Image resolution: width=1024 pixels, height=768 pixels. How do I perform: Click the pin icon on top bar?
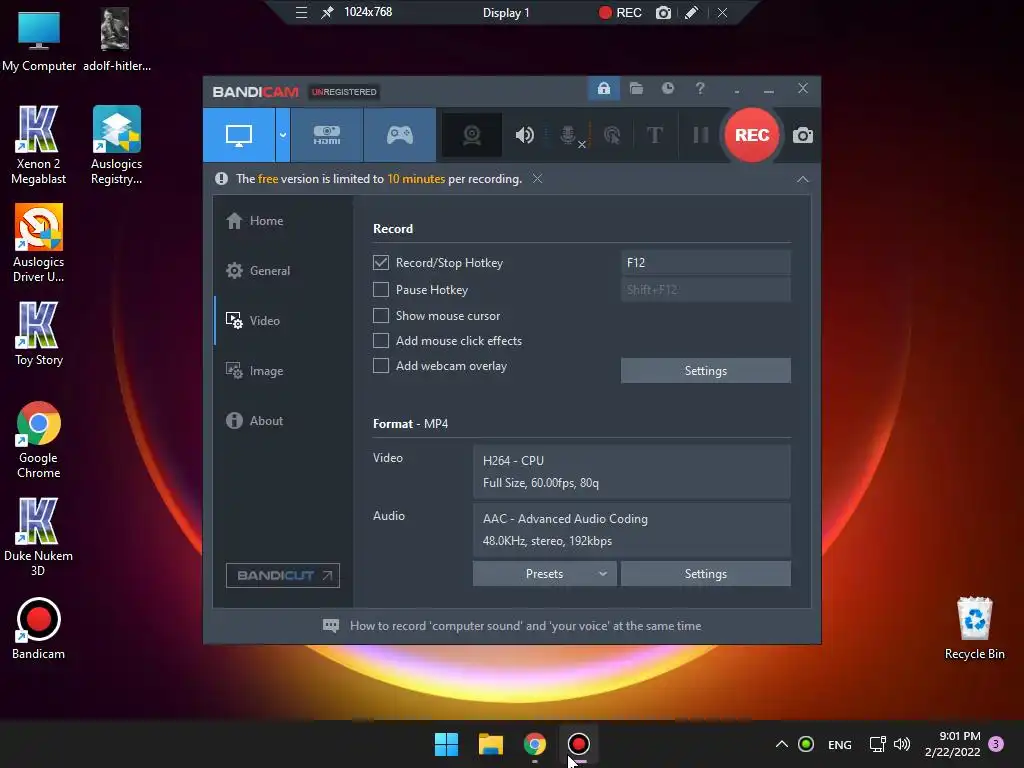pos(327,12)
